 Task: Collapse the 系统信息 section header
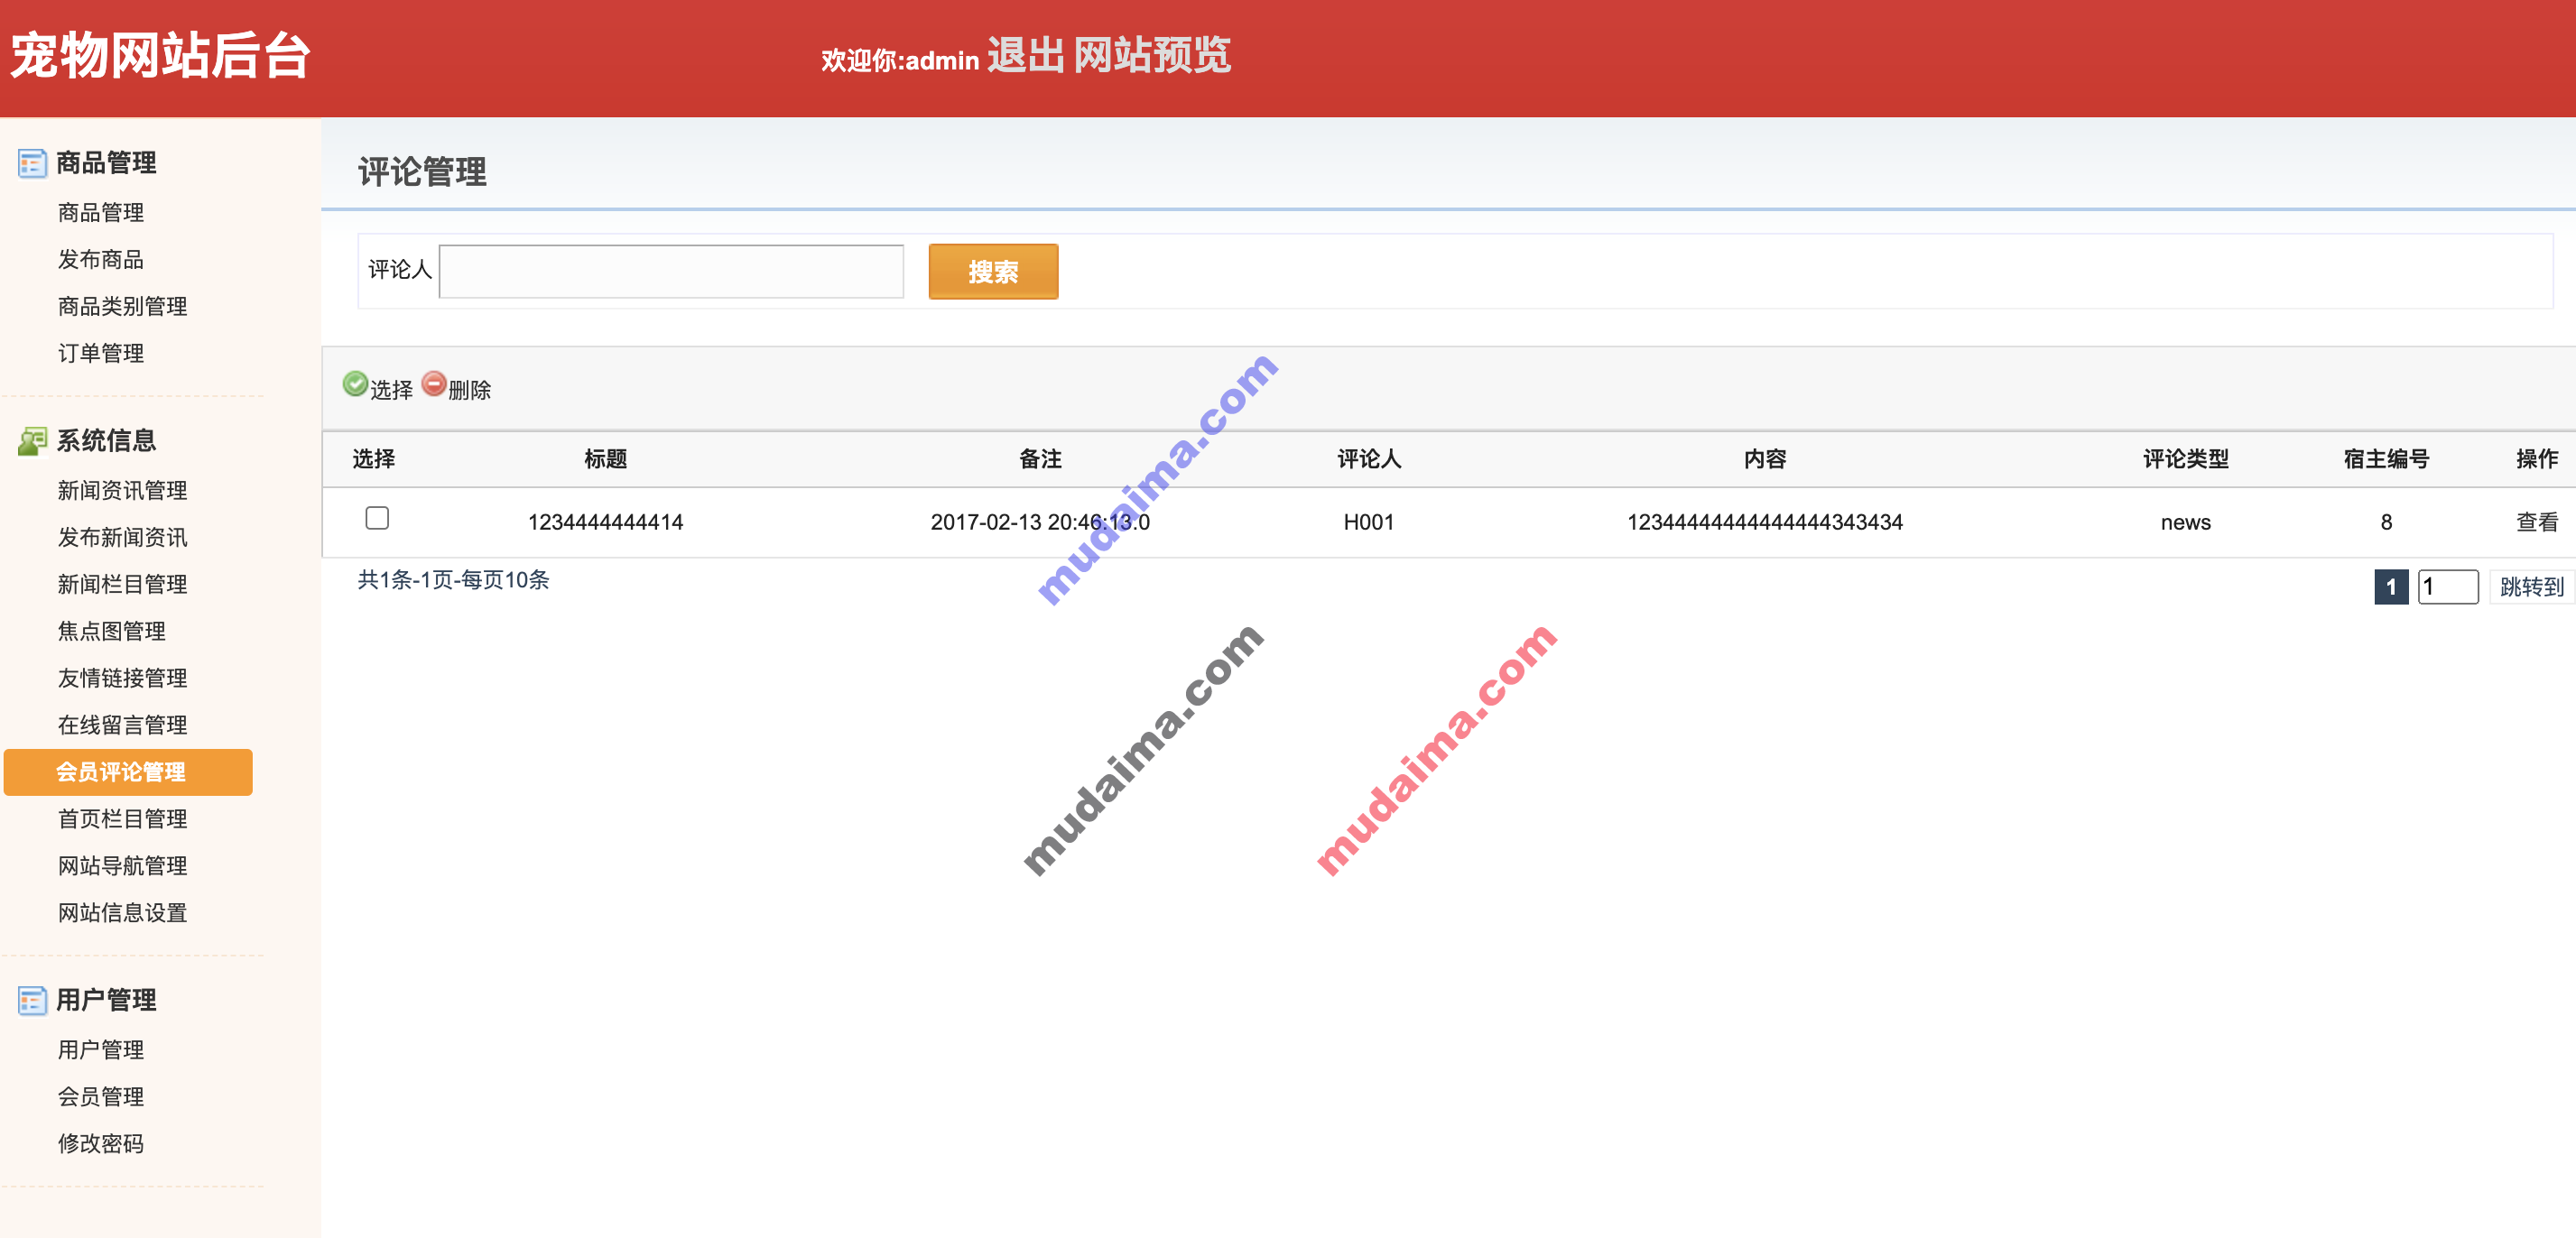106,441
